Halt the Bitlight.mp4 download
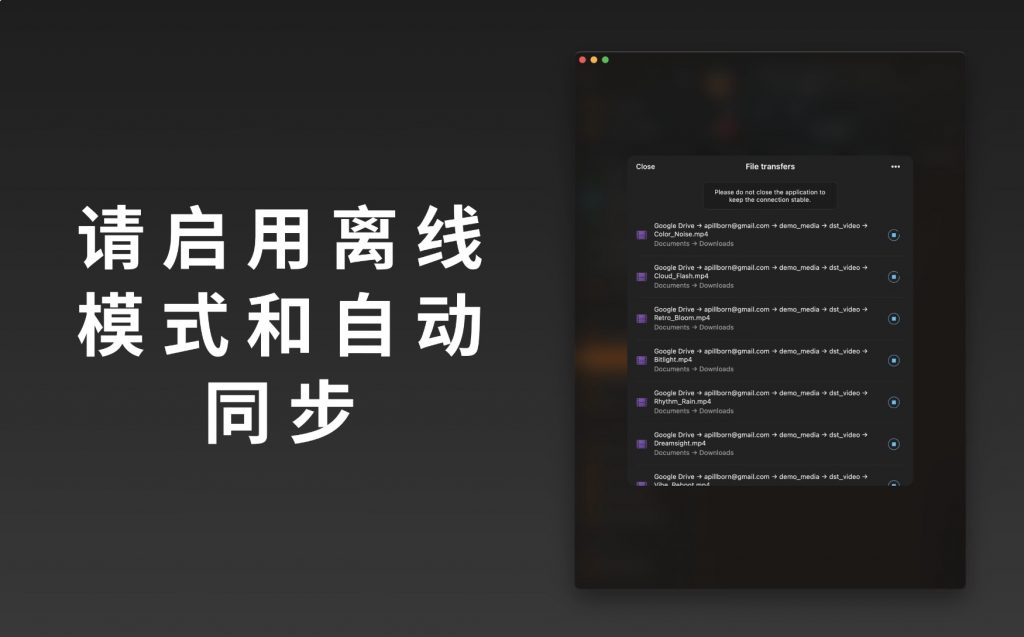Image resolution: width=1024 pixels, height=637 pixels. coord(894,360)
